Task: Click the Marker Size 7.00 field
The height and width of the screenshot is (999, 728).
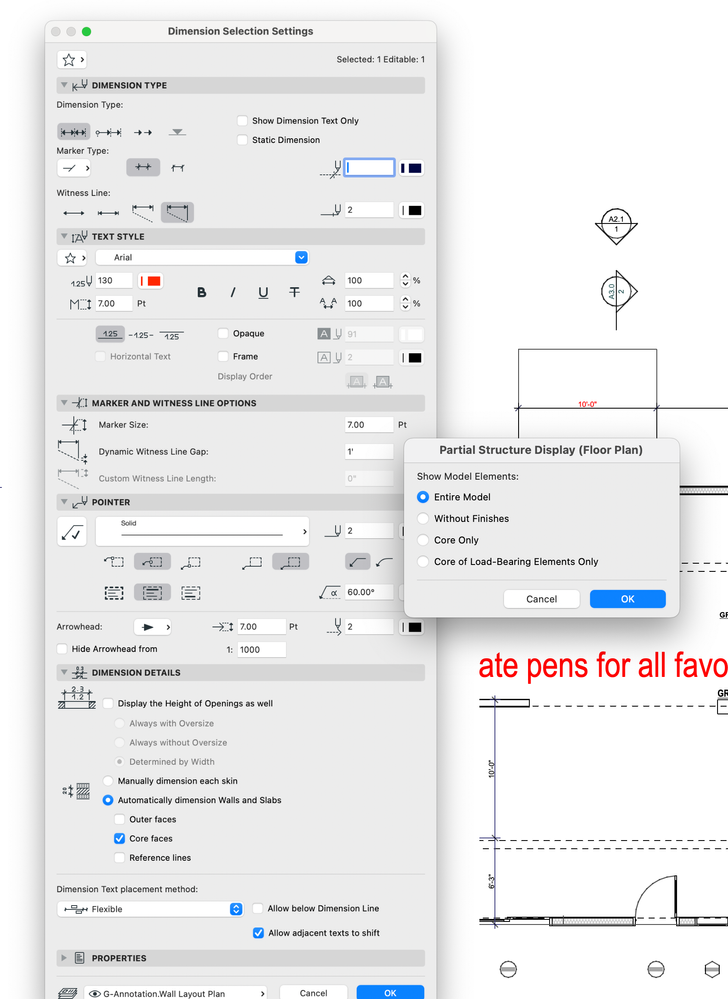Action: pos(369,425)
